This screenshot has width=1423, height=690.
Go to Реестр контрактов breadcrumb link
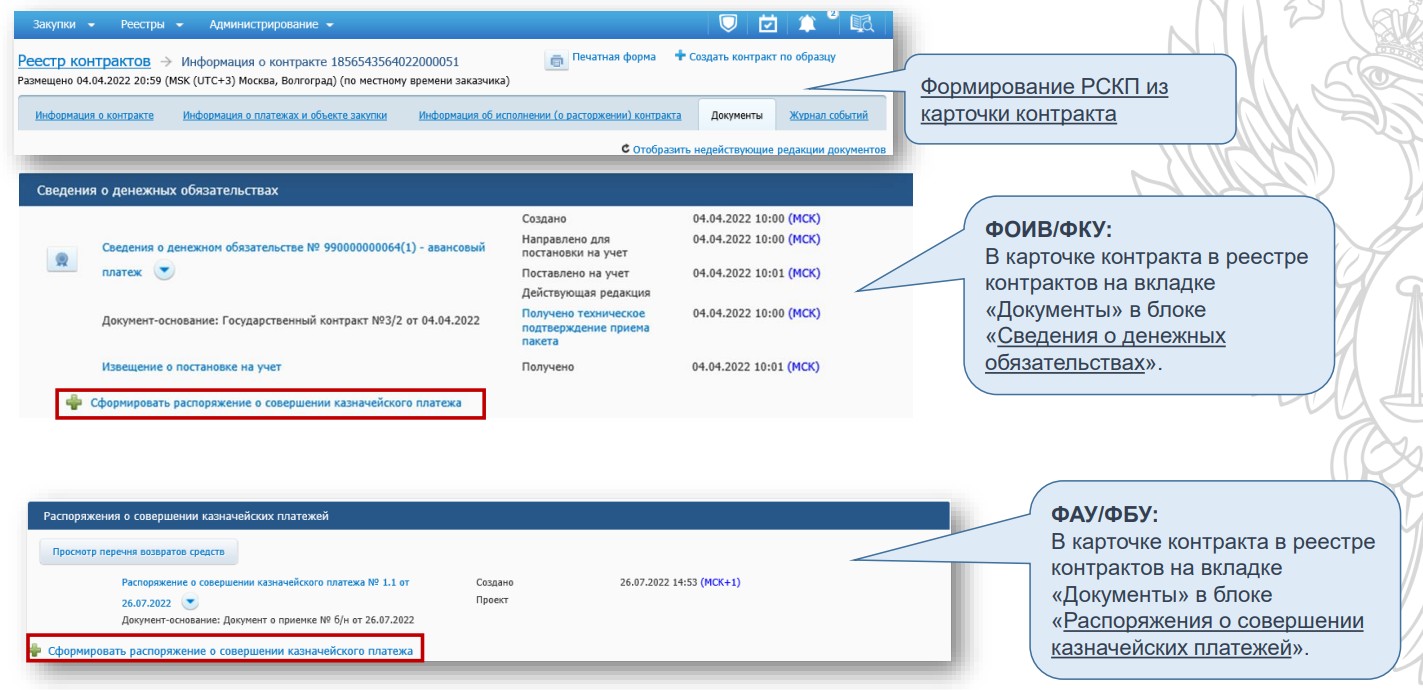click(84, 62)
